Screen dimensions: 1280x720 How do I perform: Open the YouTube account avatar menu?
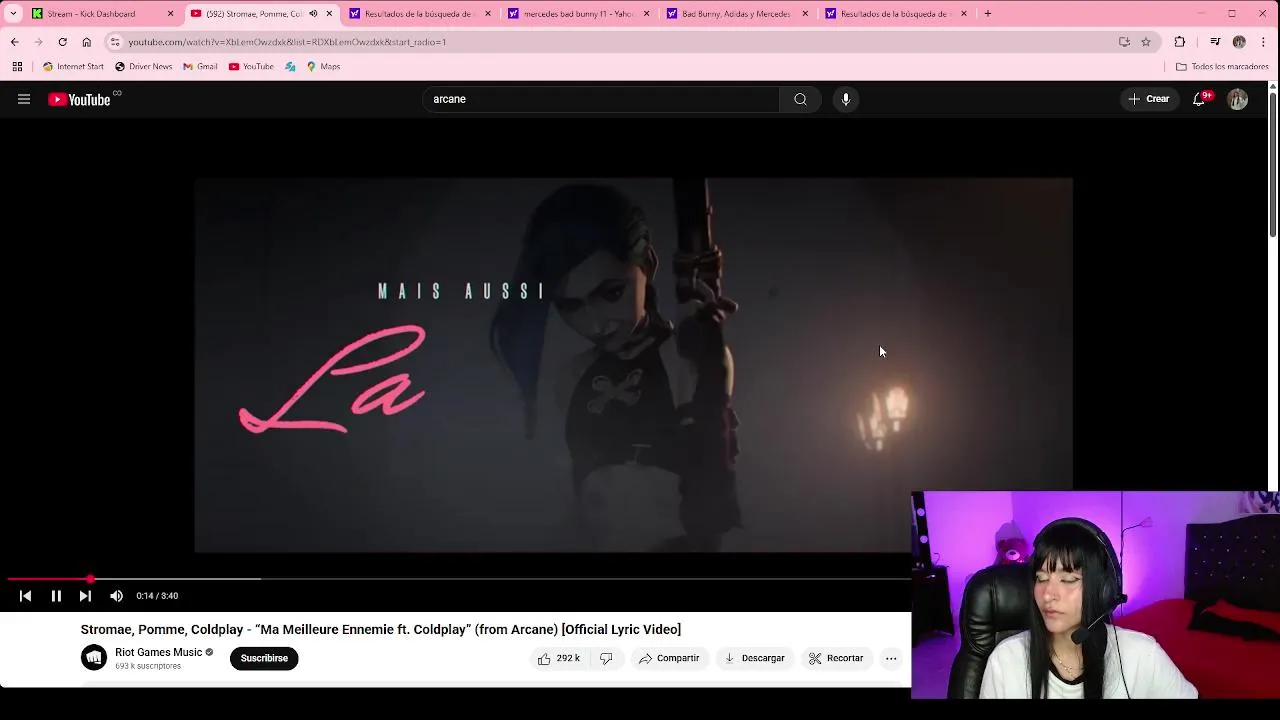pyautogui.click(x=1238, y=99)
